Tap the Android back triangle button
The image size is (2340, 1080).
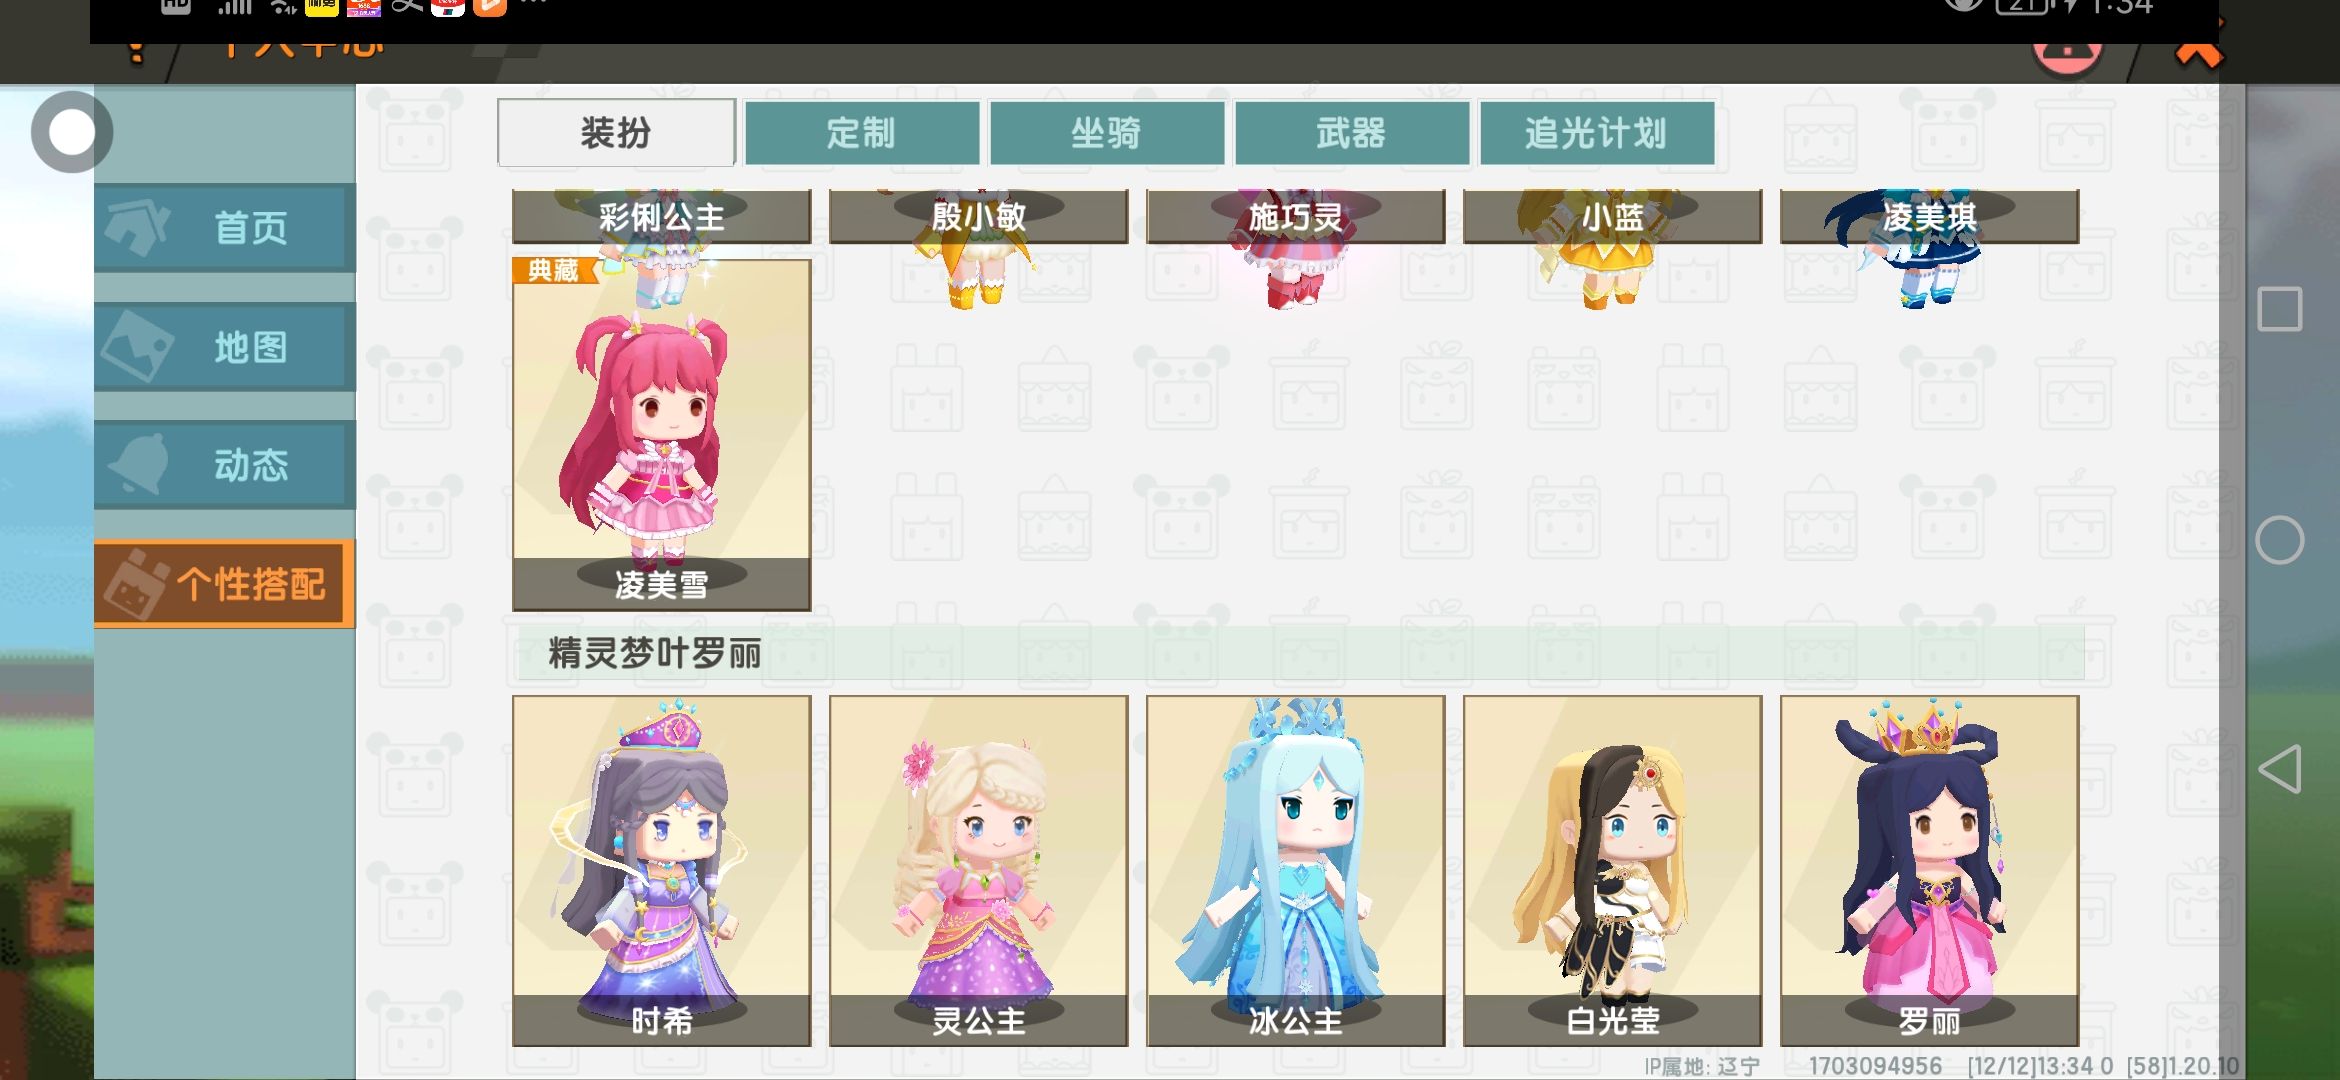2279,769
